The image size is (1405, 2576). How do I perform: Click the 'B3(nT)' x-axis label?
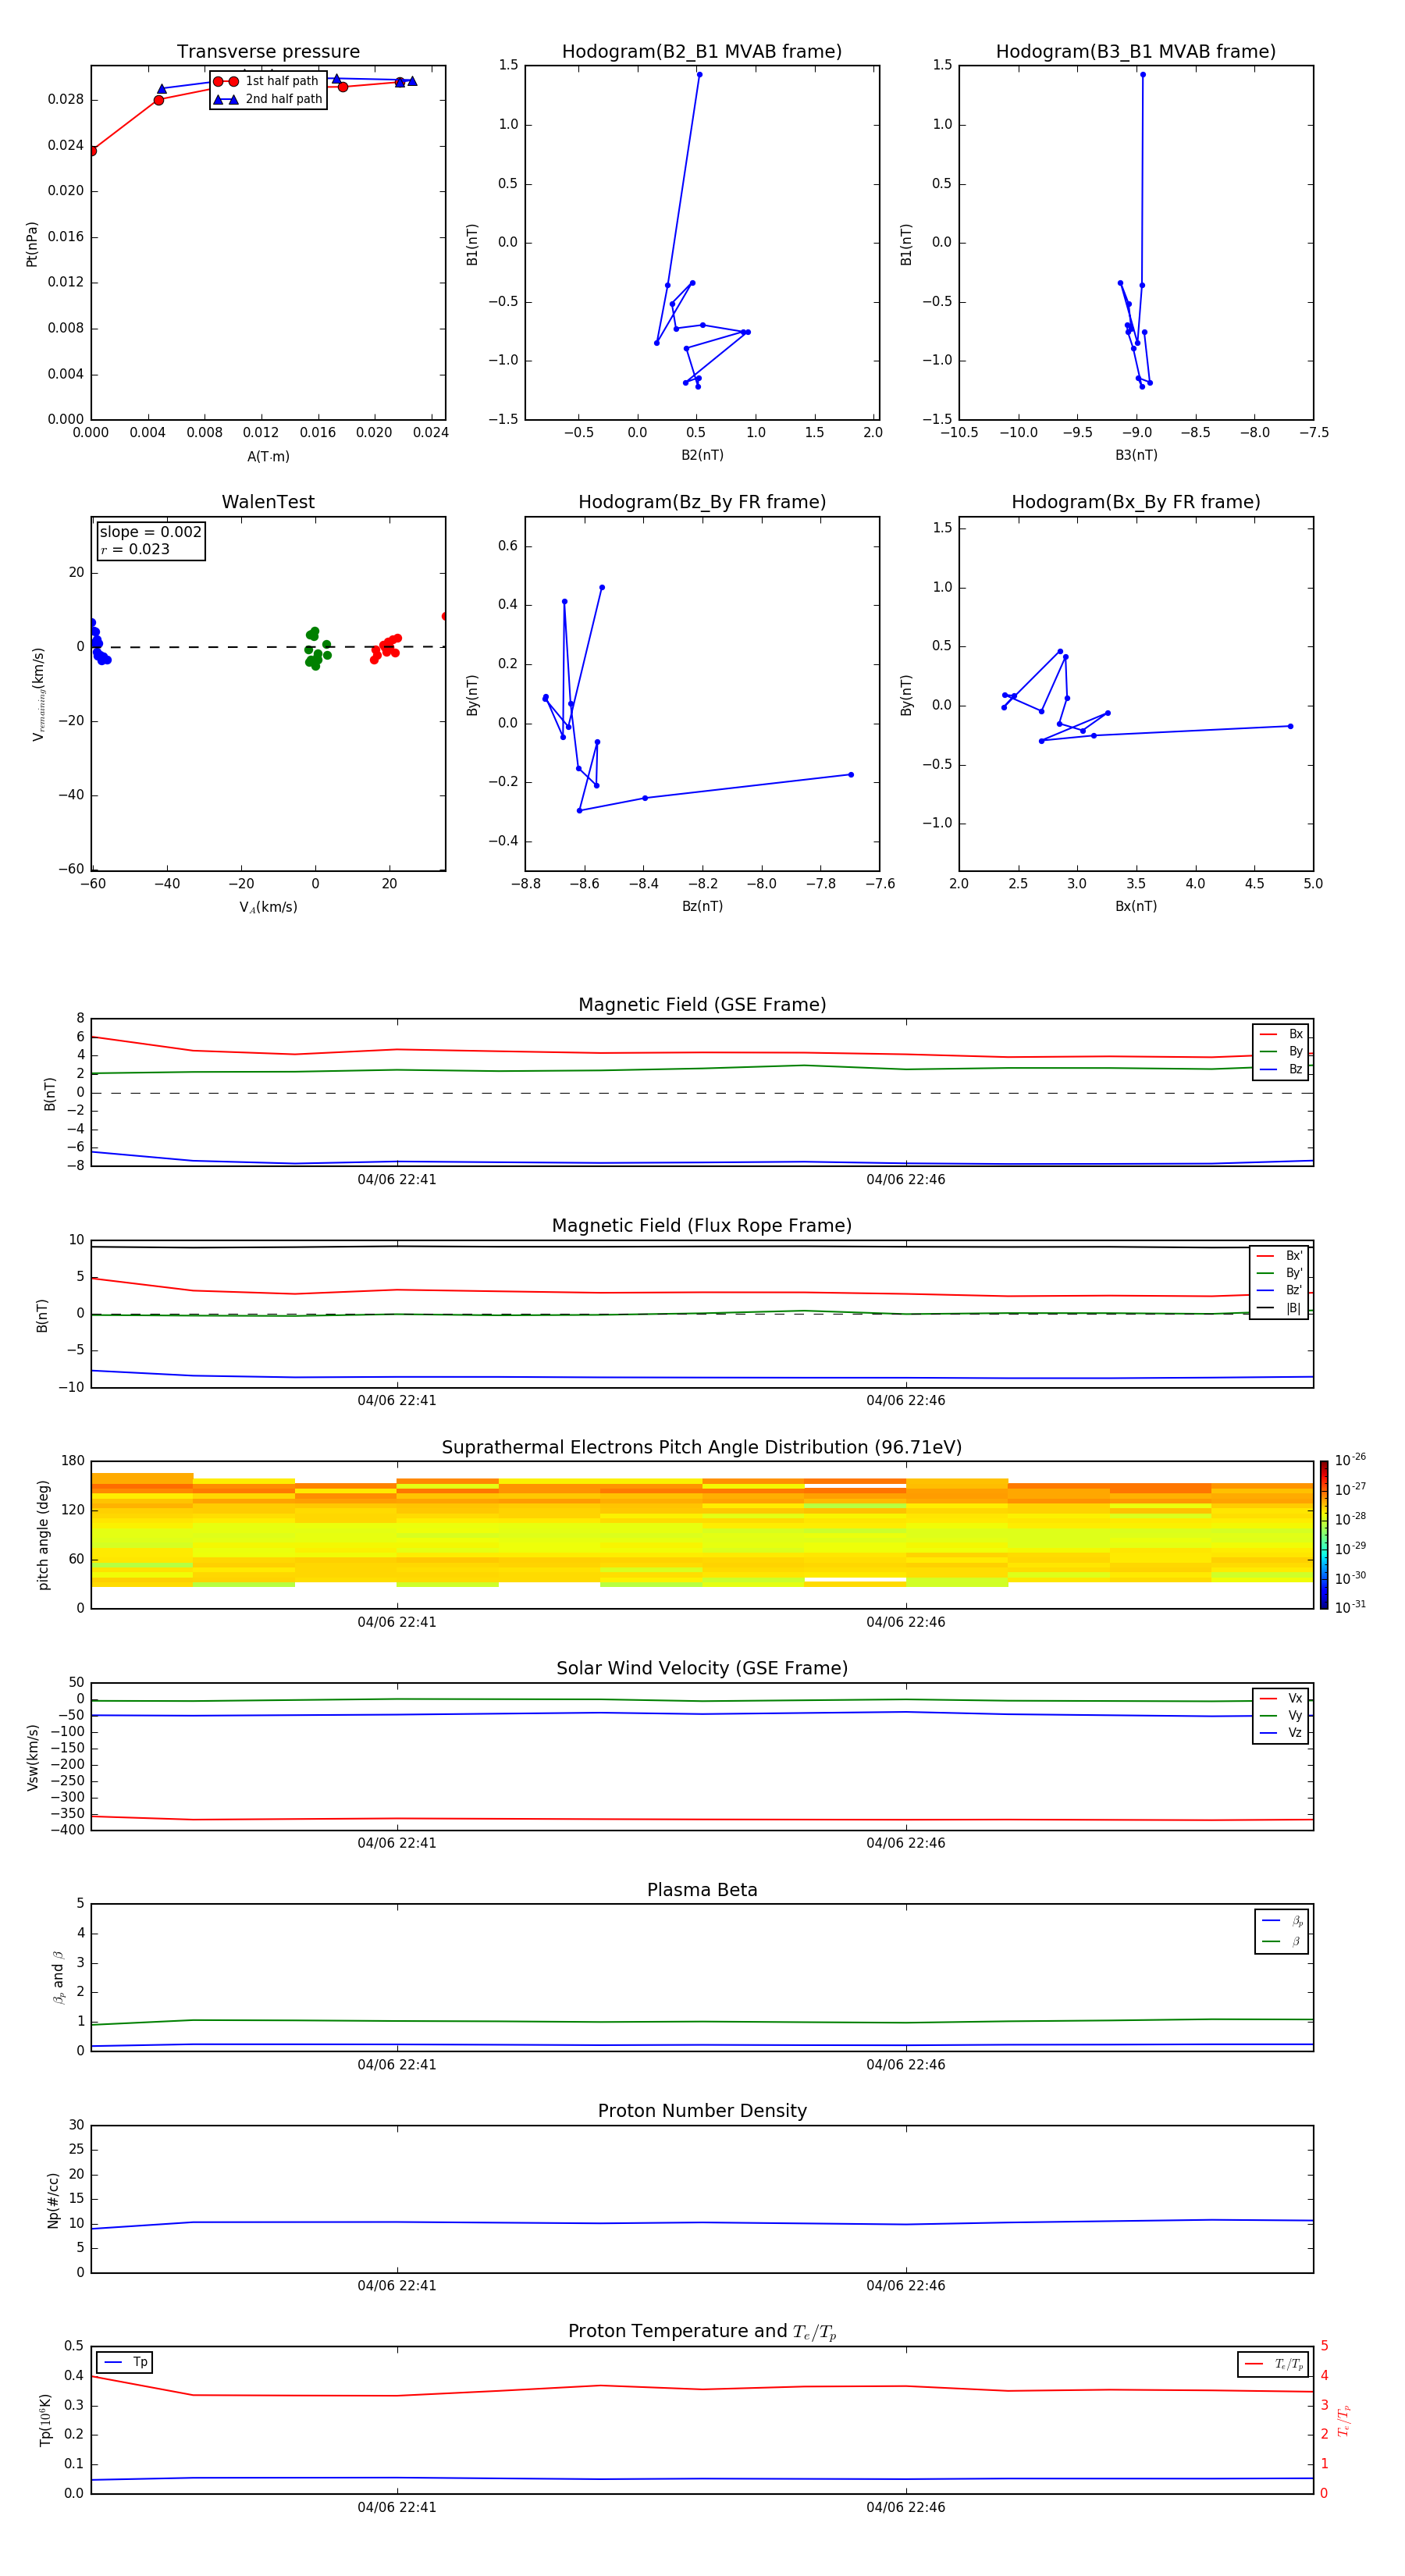(x=1136, y=456)
